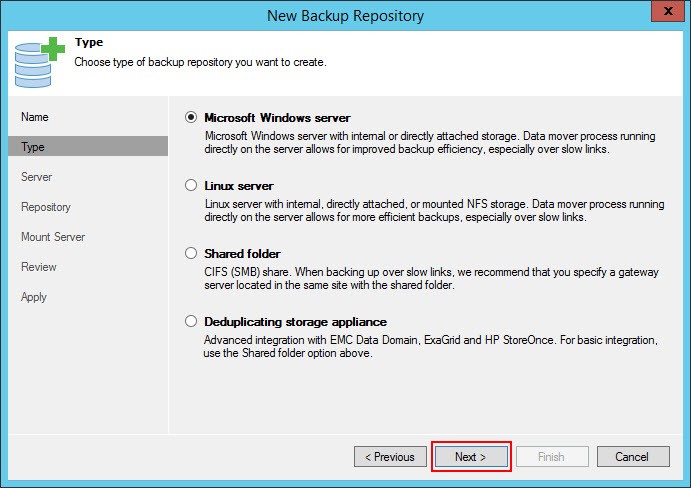Screen dimensions: 691x488
Task: Click the Microsoft Windows server description text
Action: 430,142
